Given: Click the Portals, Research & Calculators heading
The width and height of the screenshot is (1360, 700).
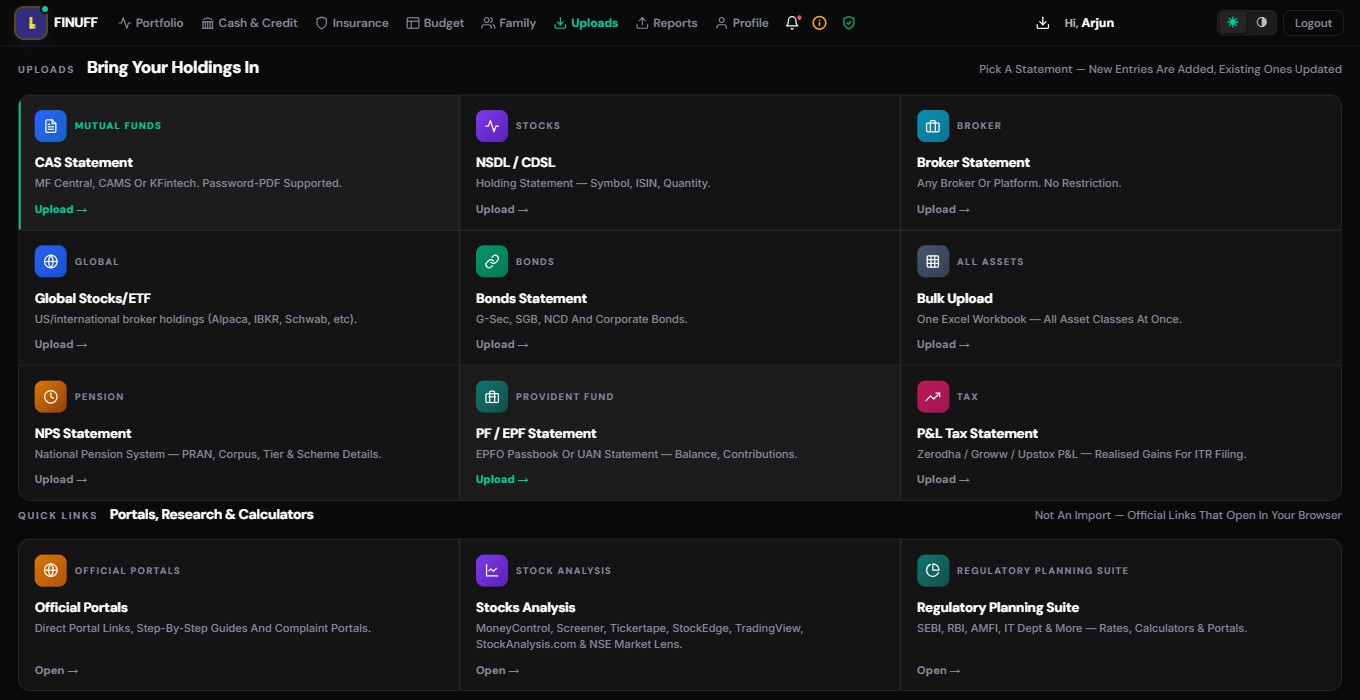Looking at the screenshot, I should tap(212, 514).
